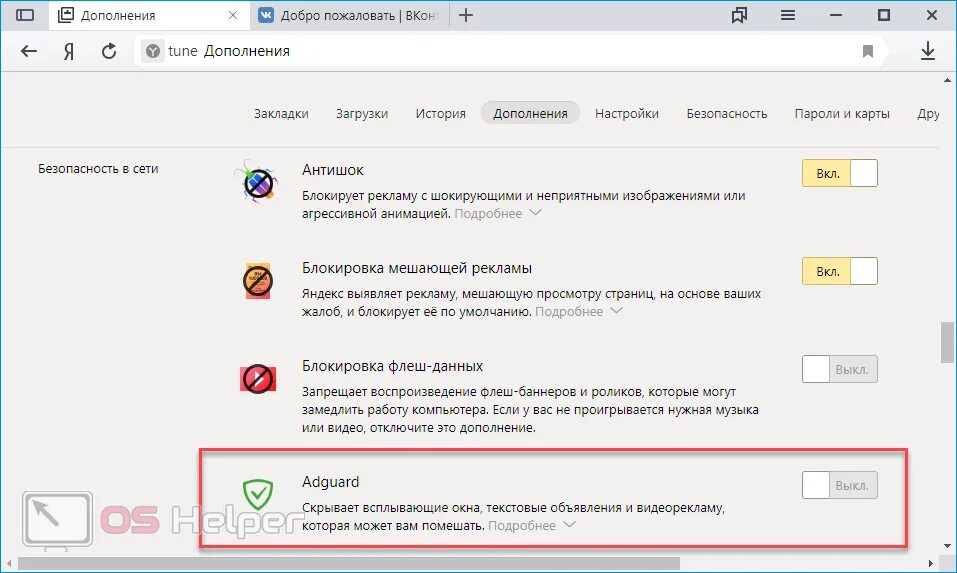Viewport: 957px width, 573px height.
Task: Close the Дополнения tab
Action: tap(233, 15)
